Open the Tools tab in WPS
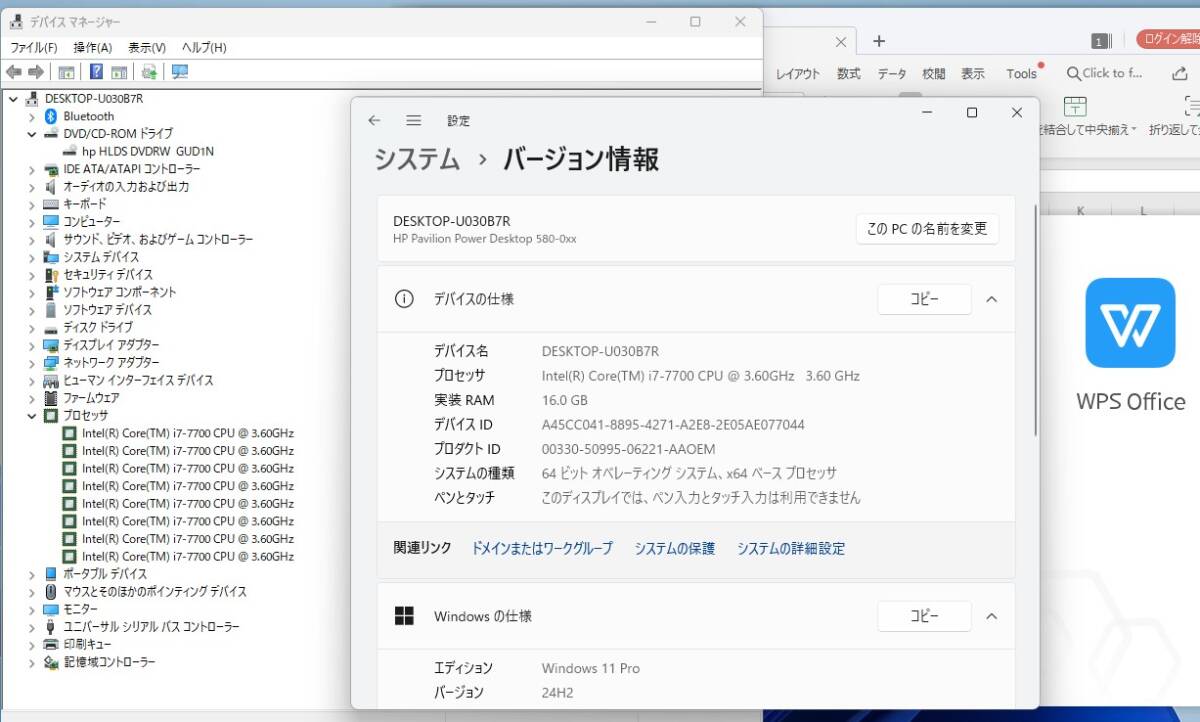The height and width of the screenshot is (722, 1200). (x=1022, y=74)
